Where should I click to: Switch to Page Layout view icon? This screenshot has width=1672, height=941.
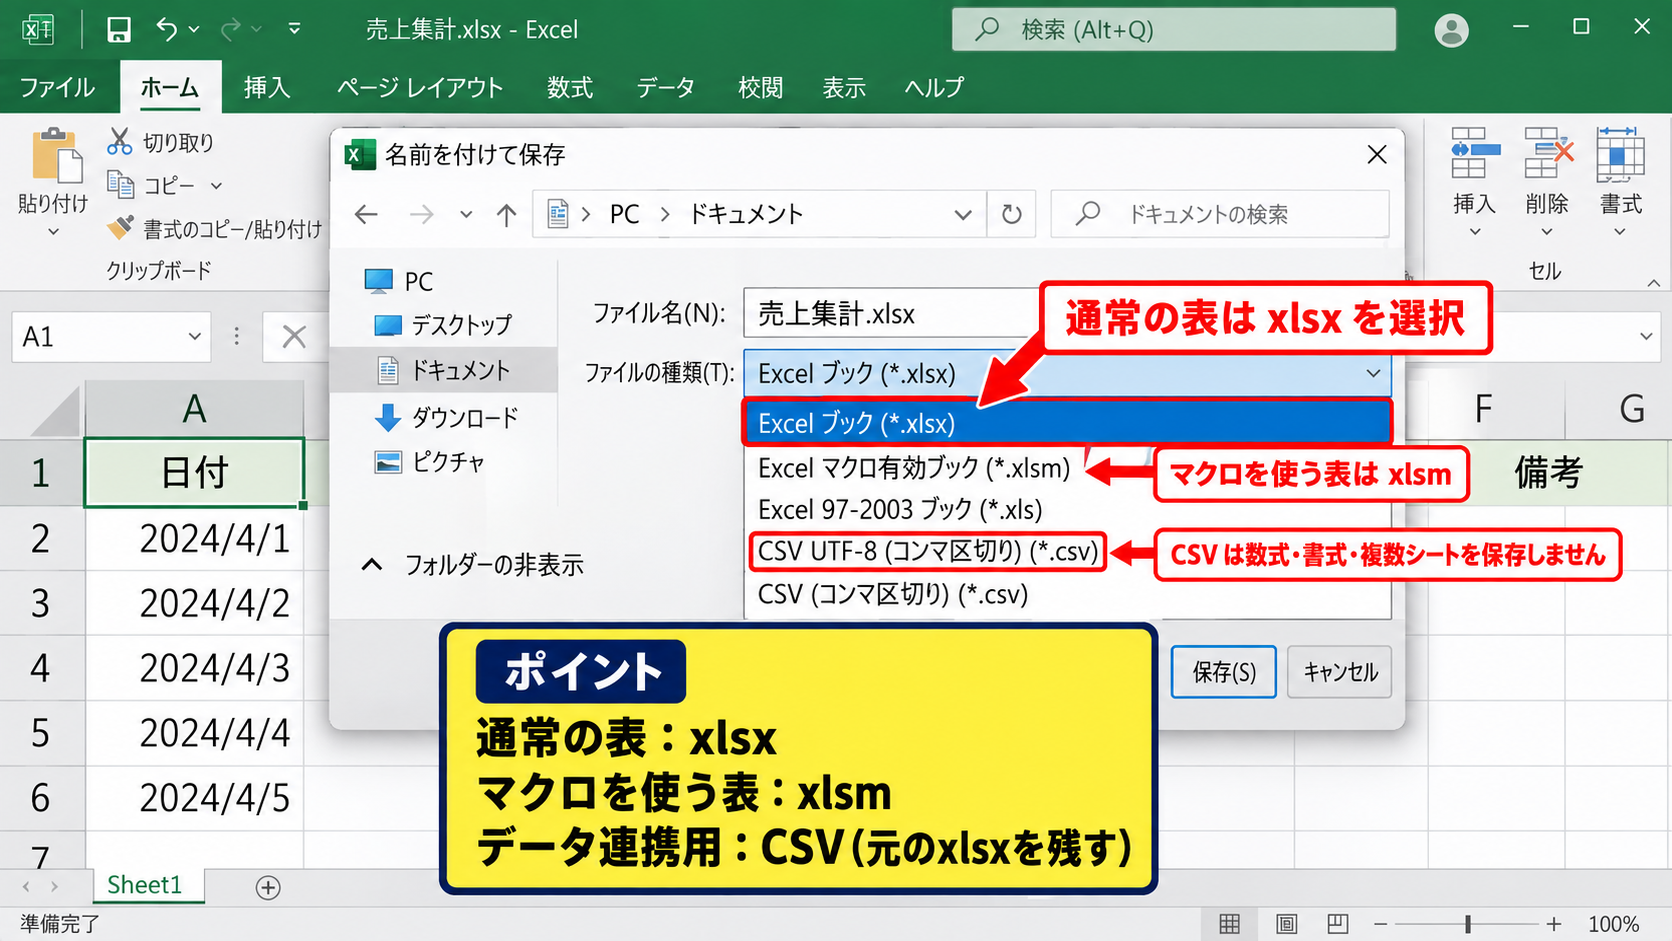pyautogui.click(x=1287, y=924)
